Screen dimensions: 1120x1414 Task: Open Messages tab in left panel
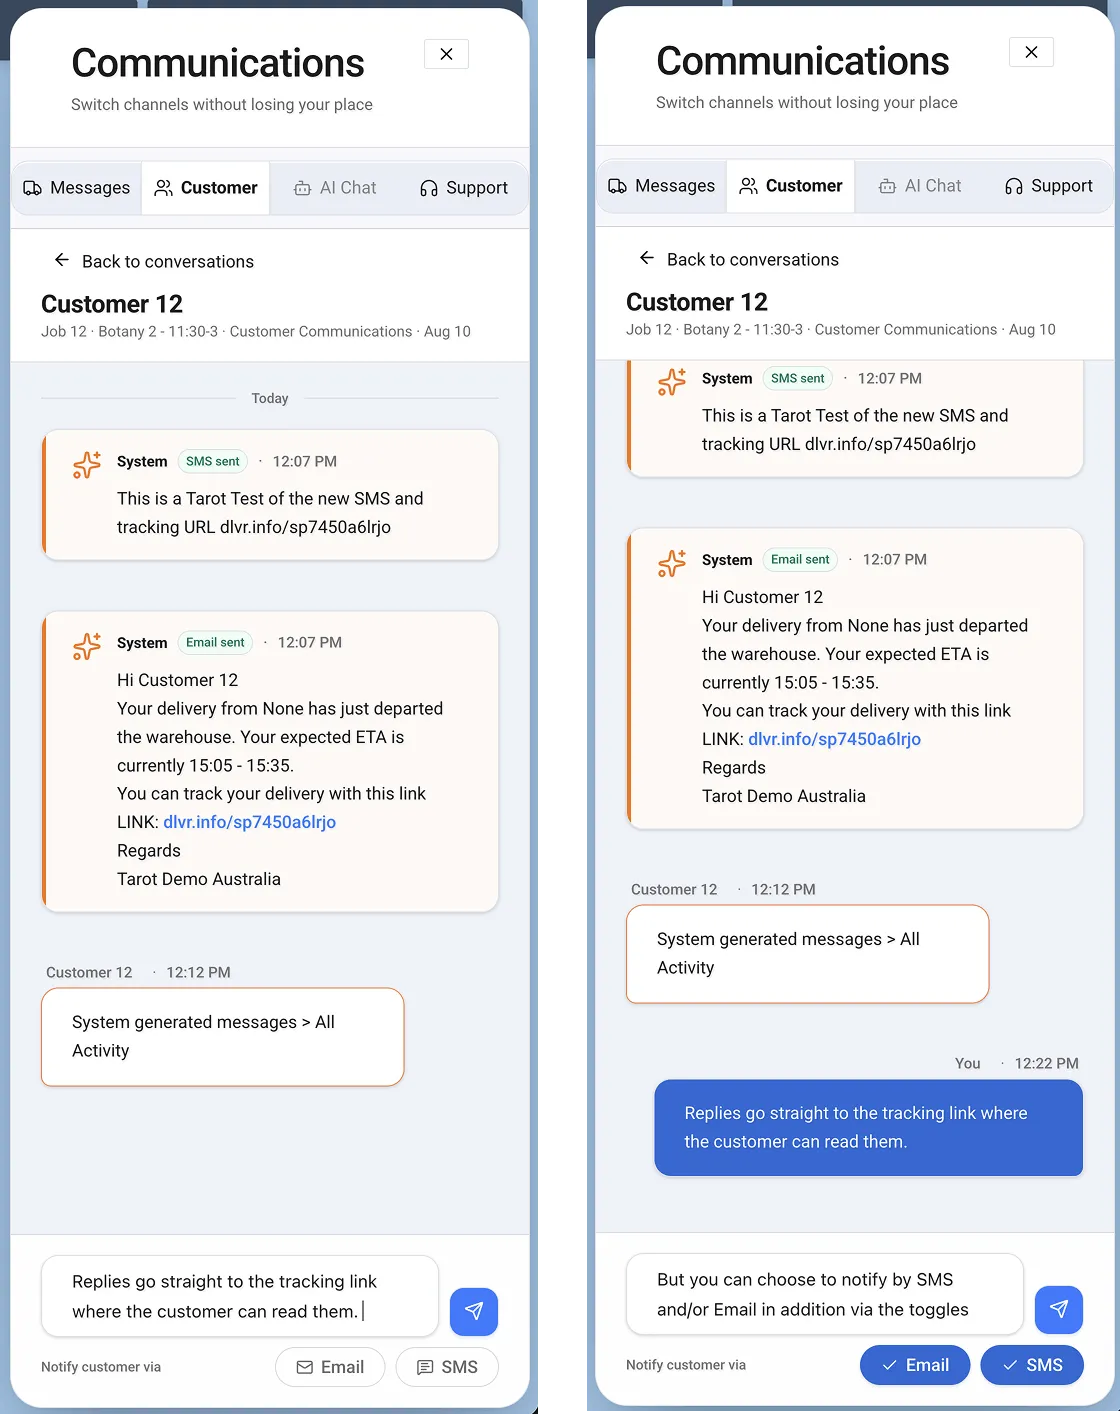pyautogui.click(x=77, y=188)
